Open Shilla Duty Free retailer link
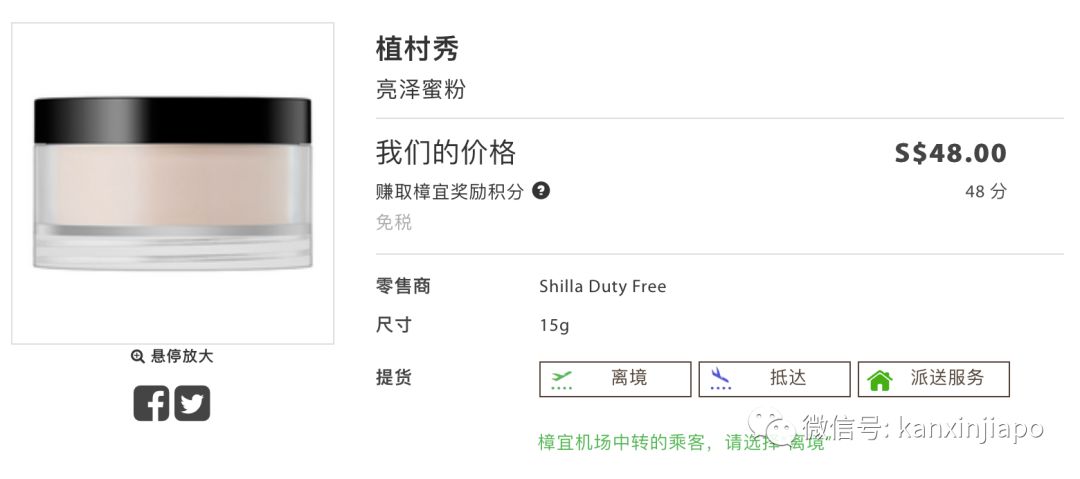Image resolution: width=1080 pixels, height=479 pixels. coord(602,287)
